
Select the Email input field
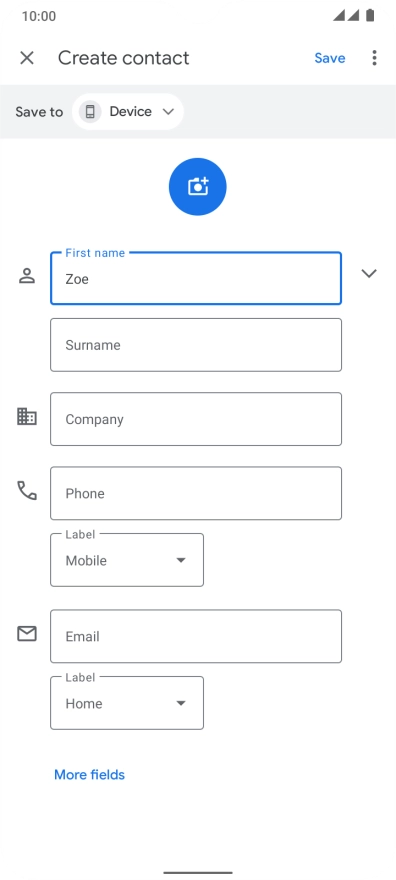point(196,636)
